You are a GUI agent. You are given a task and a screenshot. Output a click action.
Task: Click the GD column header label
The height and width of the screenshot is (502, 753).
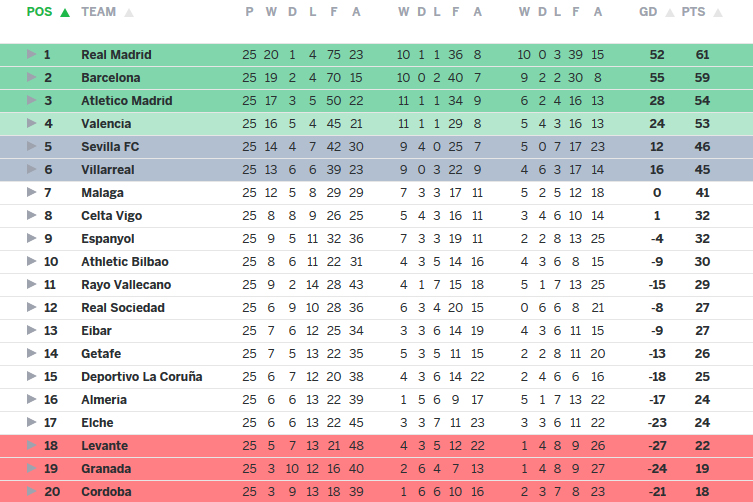(648, 12)
